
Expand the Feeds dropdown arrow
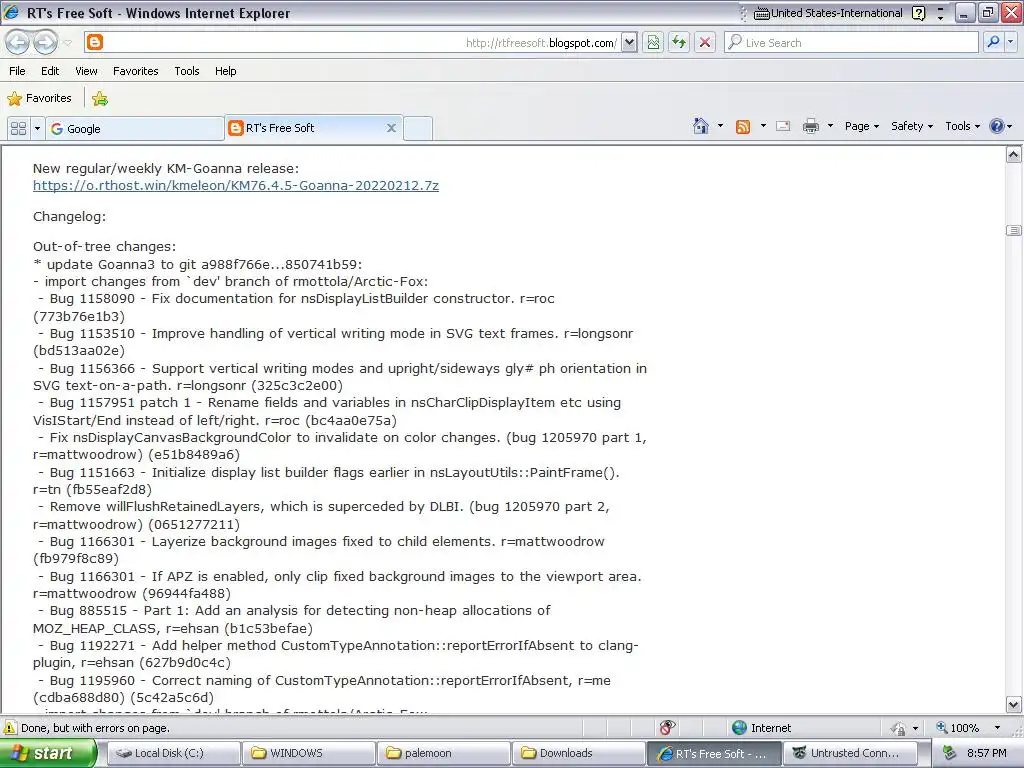click(763, 126)
